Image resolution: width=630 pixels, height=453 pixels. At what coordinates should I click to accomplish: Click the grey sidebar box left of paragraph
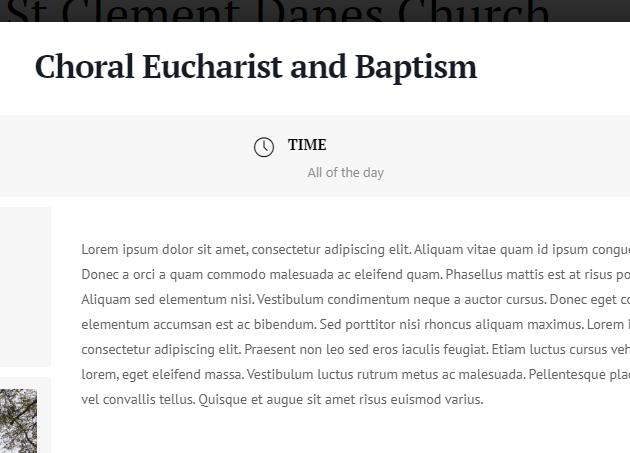[x=25, y=287]
